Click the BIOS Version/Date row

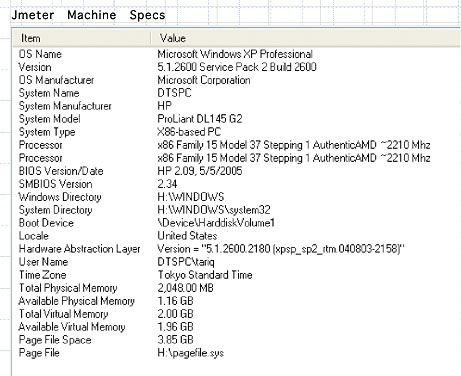(x=237, y=171)
